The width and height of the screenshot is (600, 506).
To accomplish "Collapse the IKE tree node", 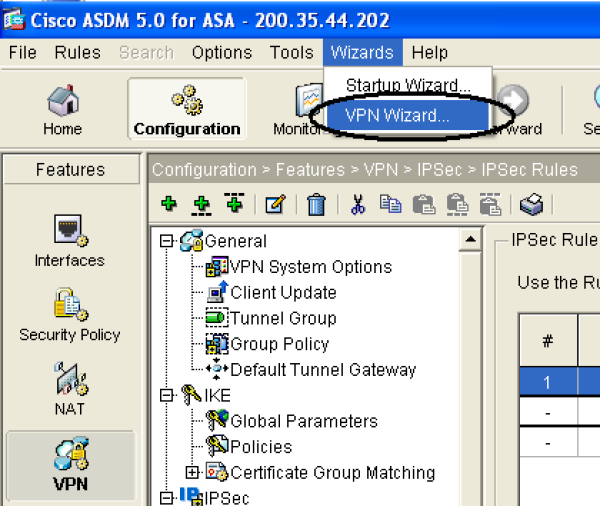I will [166, 395].
